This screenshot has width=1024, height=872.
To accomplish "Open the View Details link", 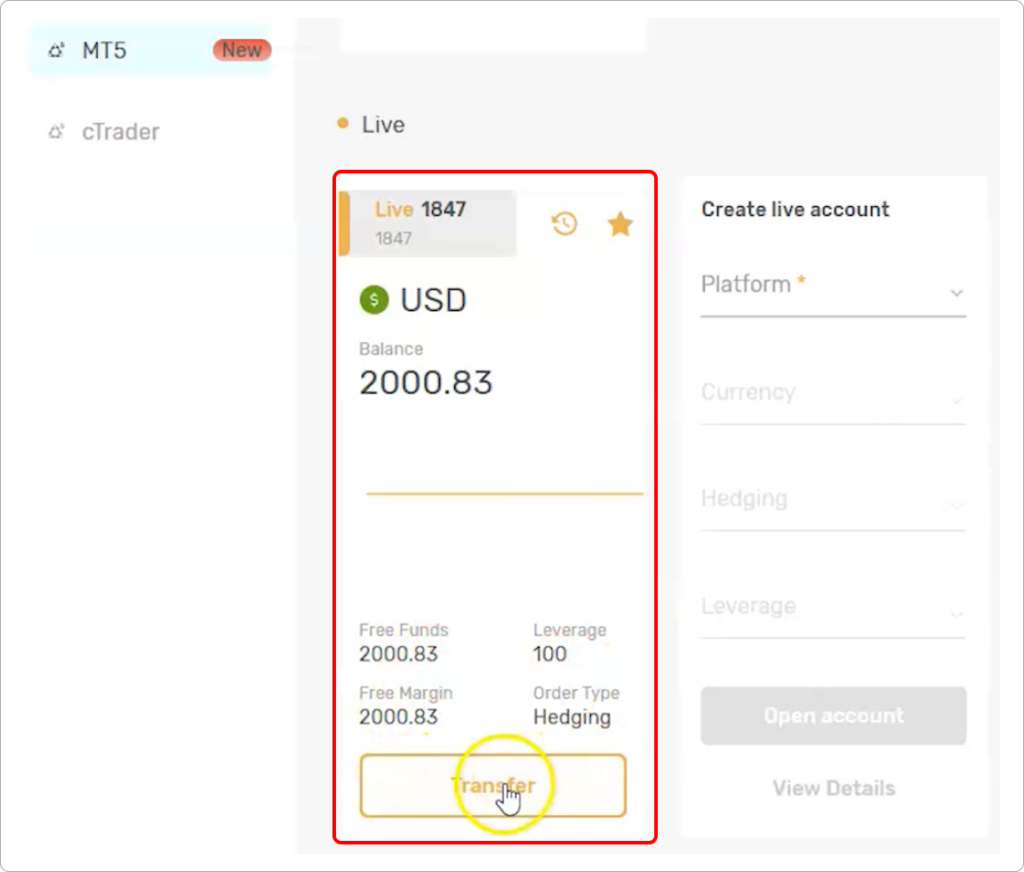I will [x=833, y=788].
